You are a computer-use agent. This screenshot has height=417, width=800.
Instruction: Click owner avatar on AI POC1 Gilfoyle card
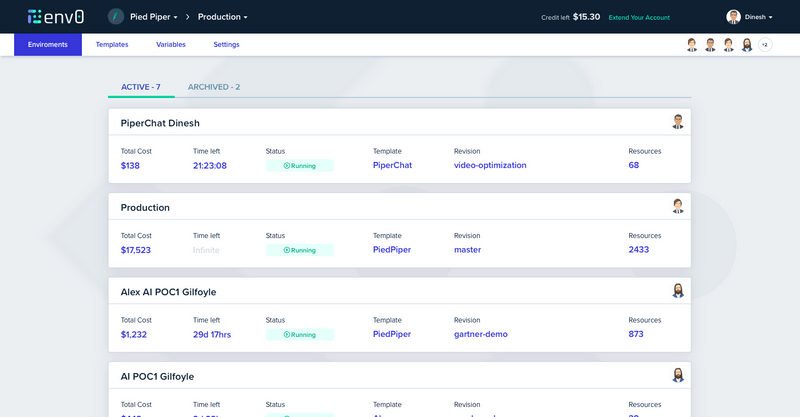(678, 375)
